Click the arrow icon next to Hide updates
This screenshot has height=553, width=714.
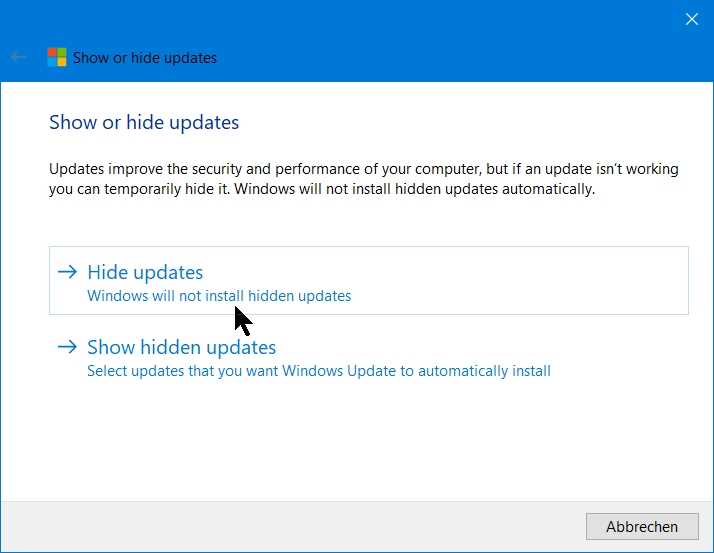(68, 272)
